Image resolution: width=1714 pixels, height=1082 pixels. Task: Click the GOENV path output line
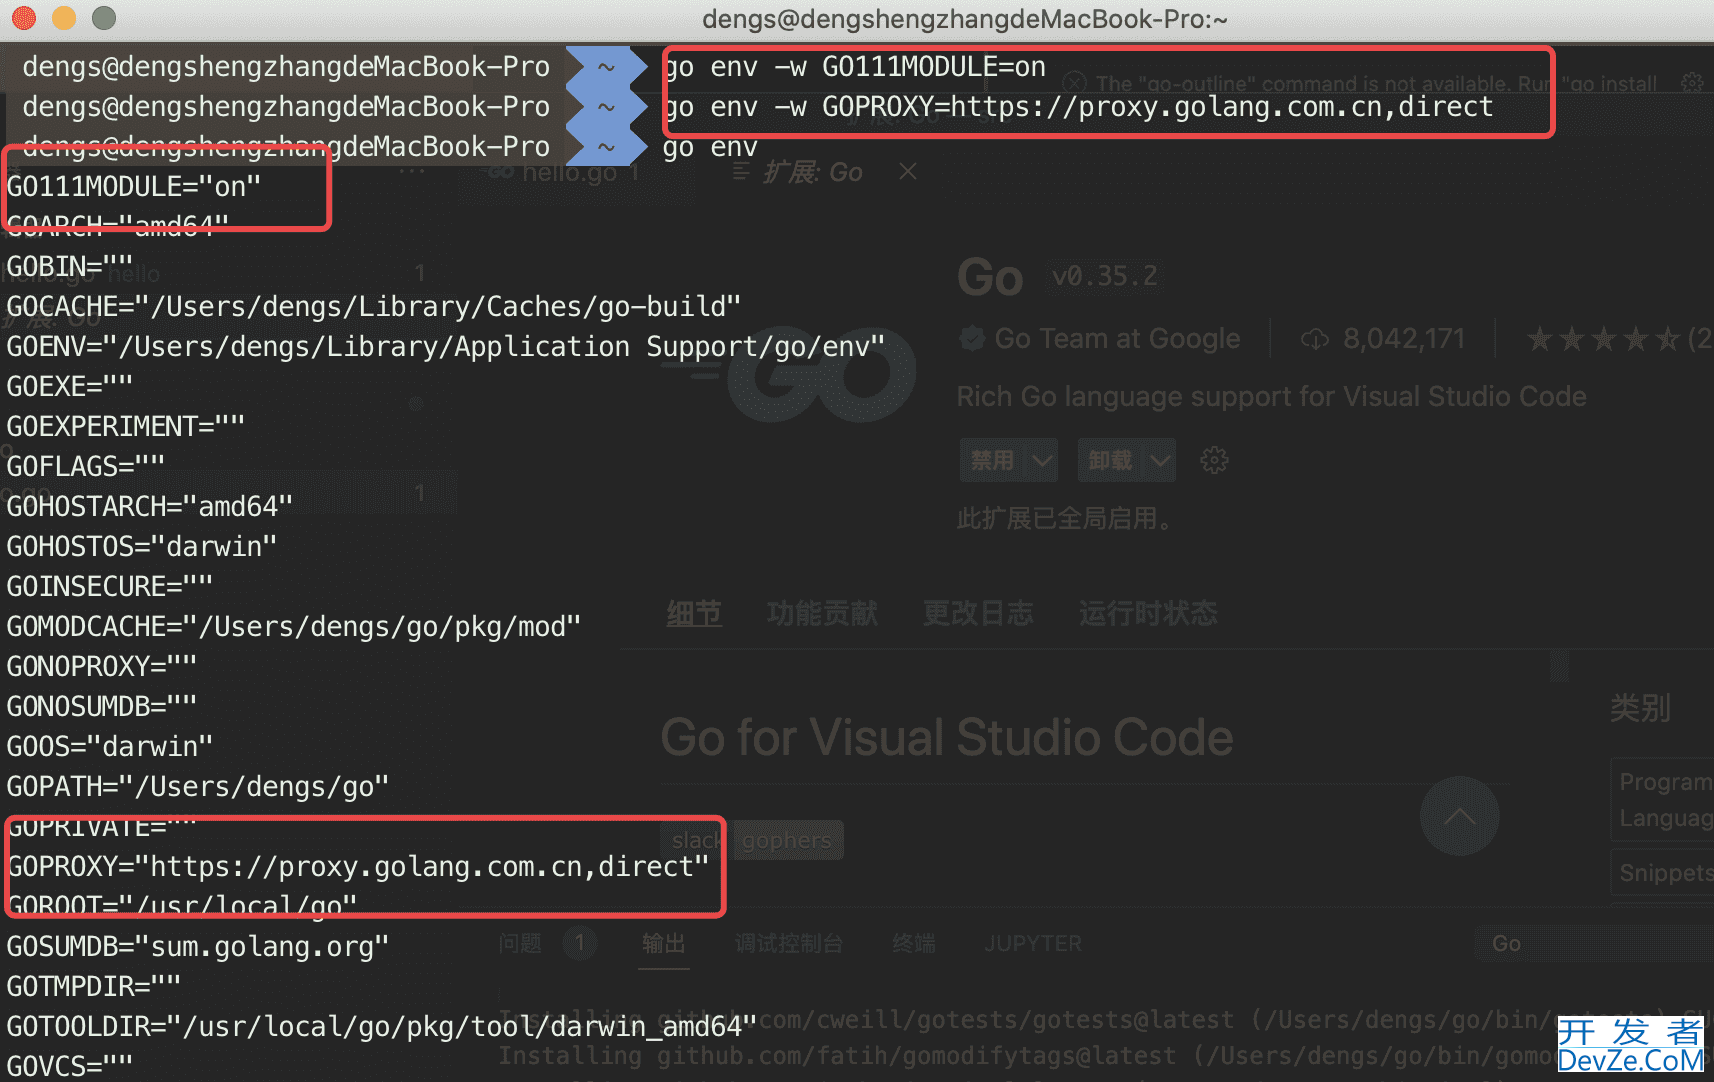coord(446,347)
